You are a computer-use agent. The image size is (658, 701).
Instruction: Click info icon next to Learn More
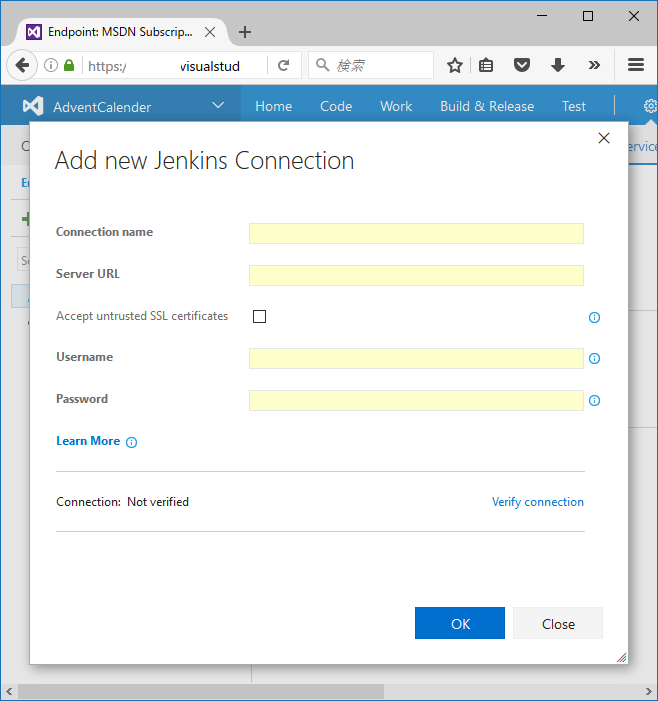pyautogui.click(x=131, y=442)
